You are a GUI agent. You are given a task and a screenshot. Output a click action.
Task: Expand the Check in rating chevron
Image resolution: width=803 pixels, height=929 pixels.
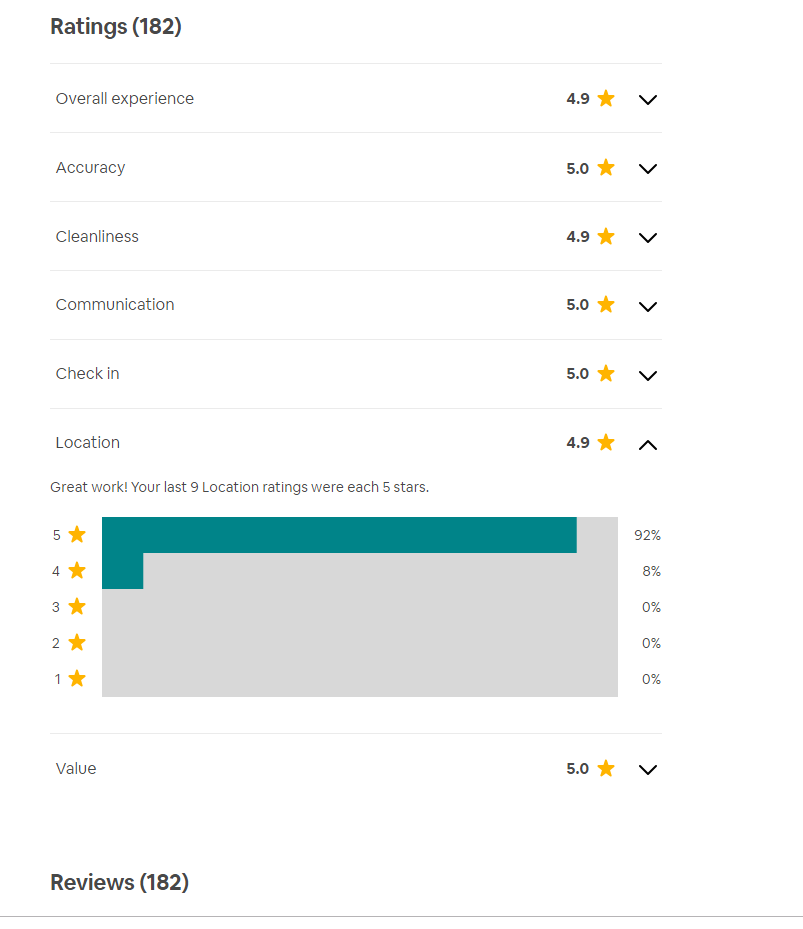tap(647, 375)
